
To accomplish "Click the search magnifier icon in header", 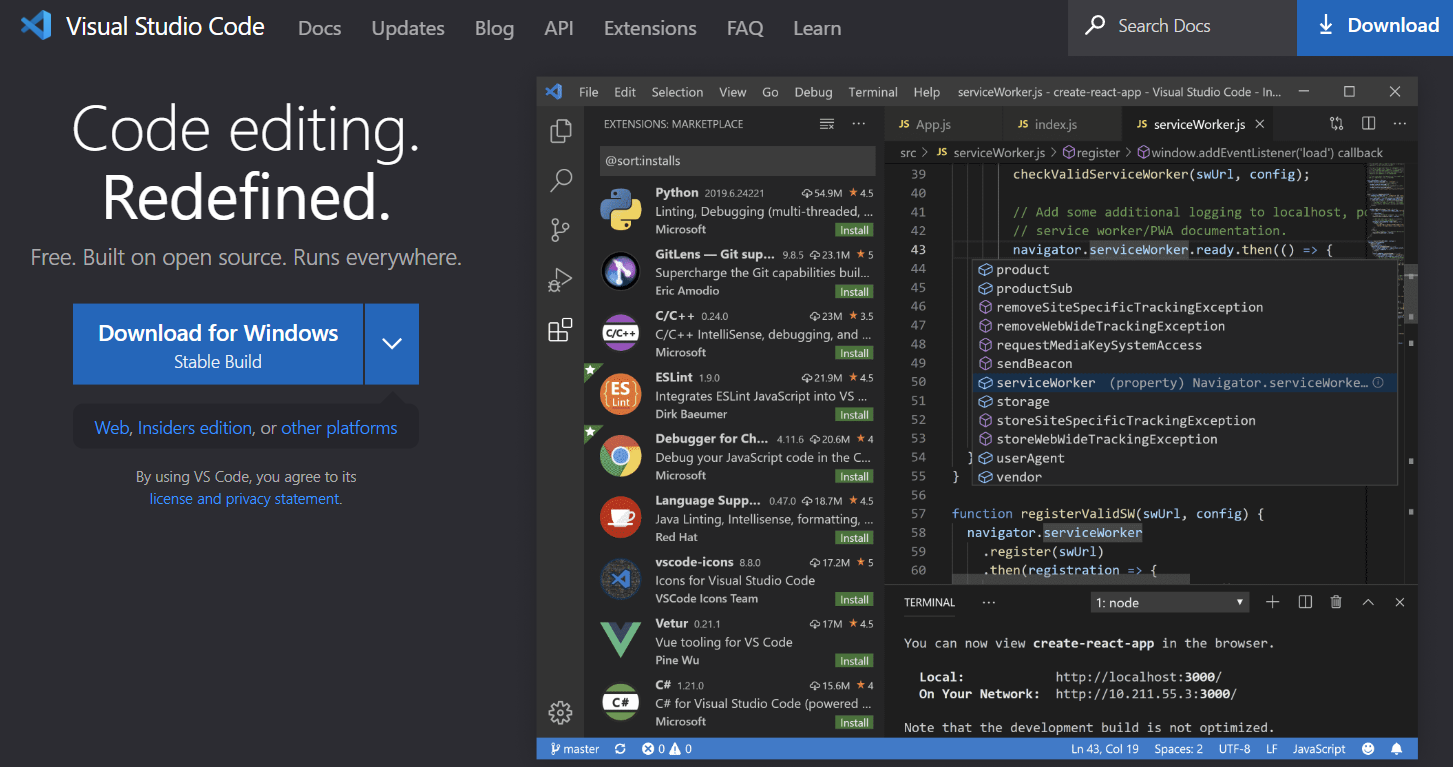I will pyautogui.click(x=1096, y=26).
